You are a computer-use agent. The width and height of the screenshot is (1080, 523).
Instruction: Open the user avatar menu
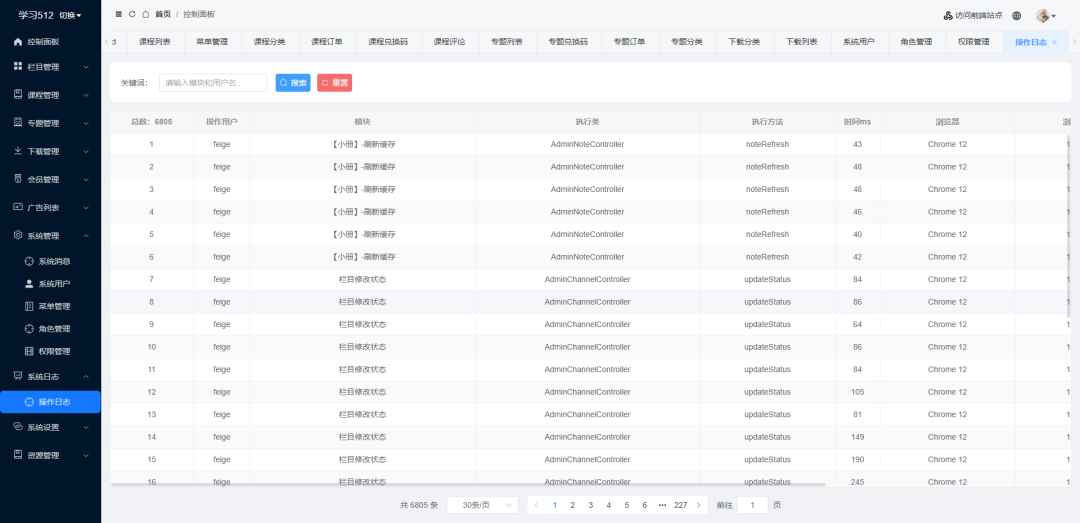1046,15
